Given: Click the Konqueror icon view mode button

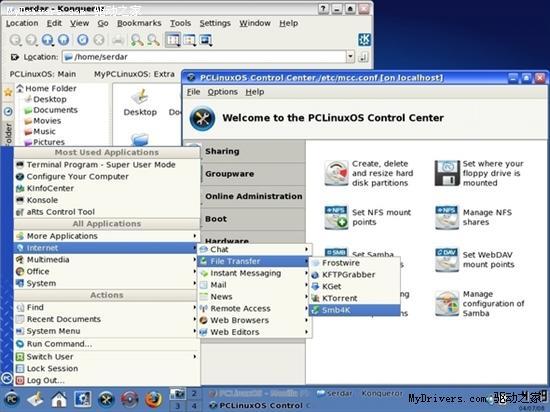Looking at the screenshot, I should [173, 40].
